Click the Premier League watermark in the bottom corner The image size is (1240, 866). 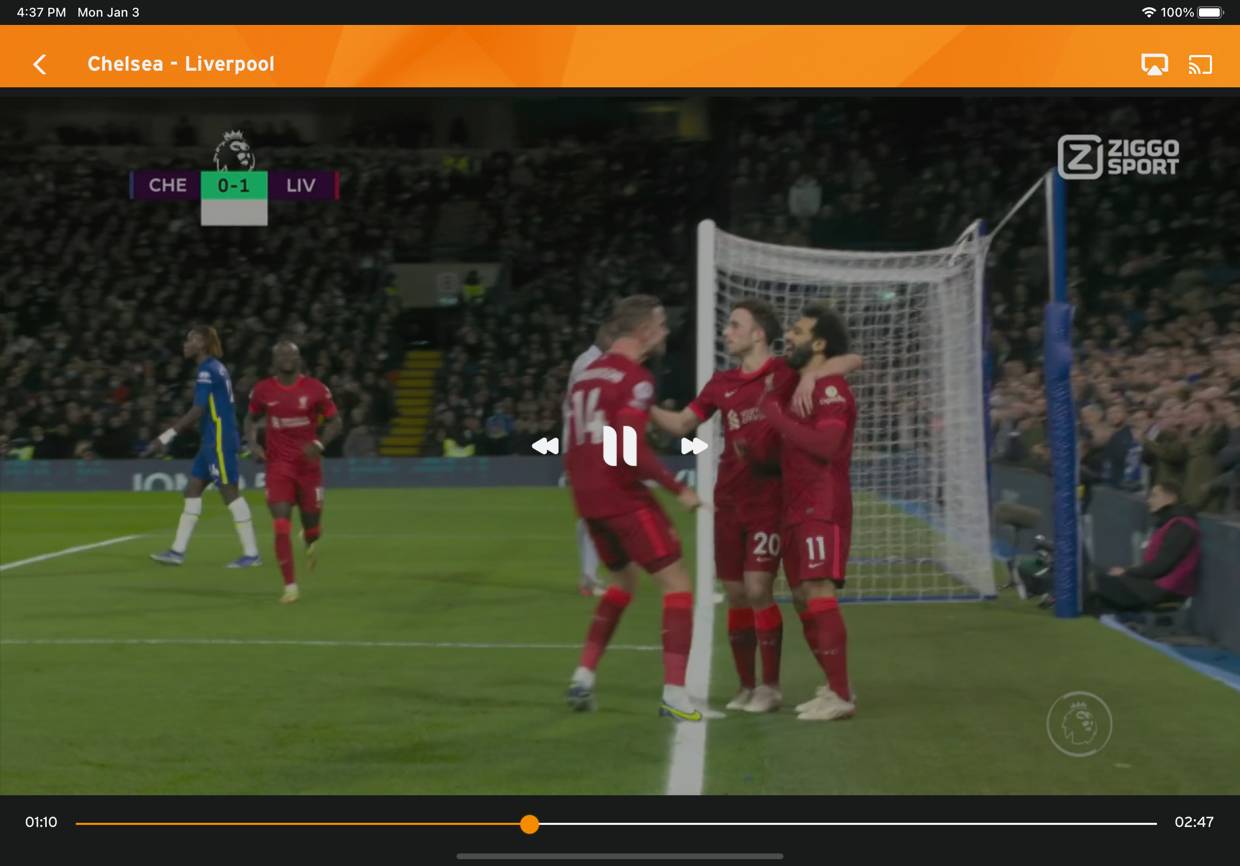click(1079, 723)
